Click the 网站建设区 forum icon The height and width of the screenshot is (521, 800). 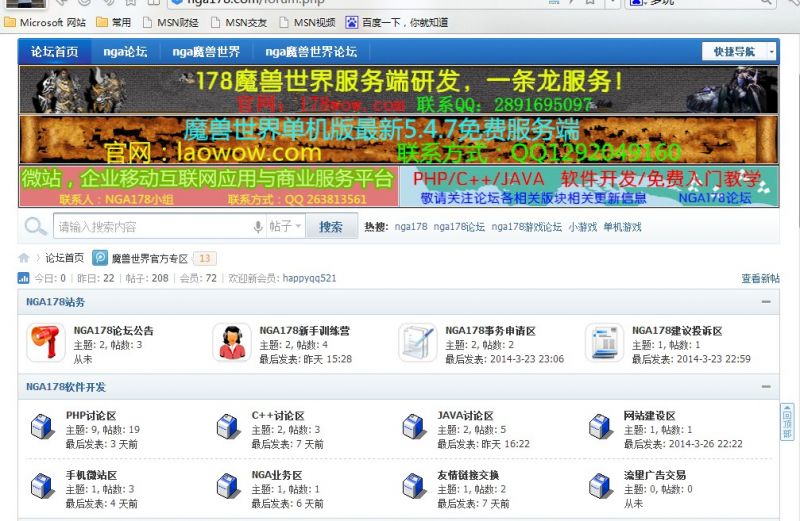601,427
